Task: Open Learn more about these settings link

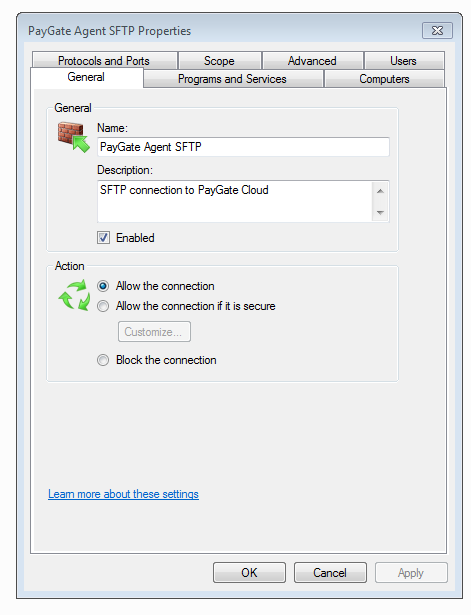Action: coord(124,494)
